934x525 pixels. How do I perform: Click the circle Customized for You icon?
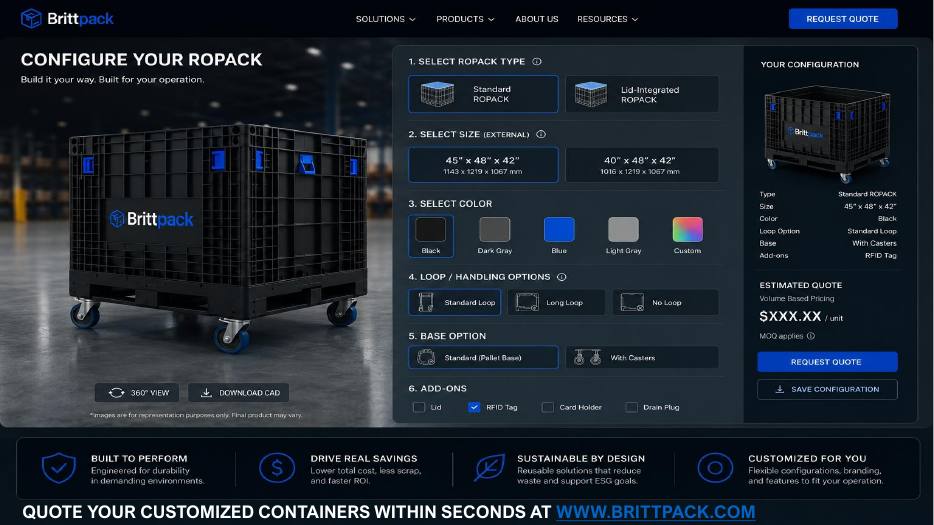click(x=715, y=468)
